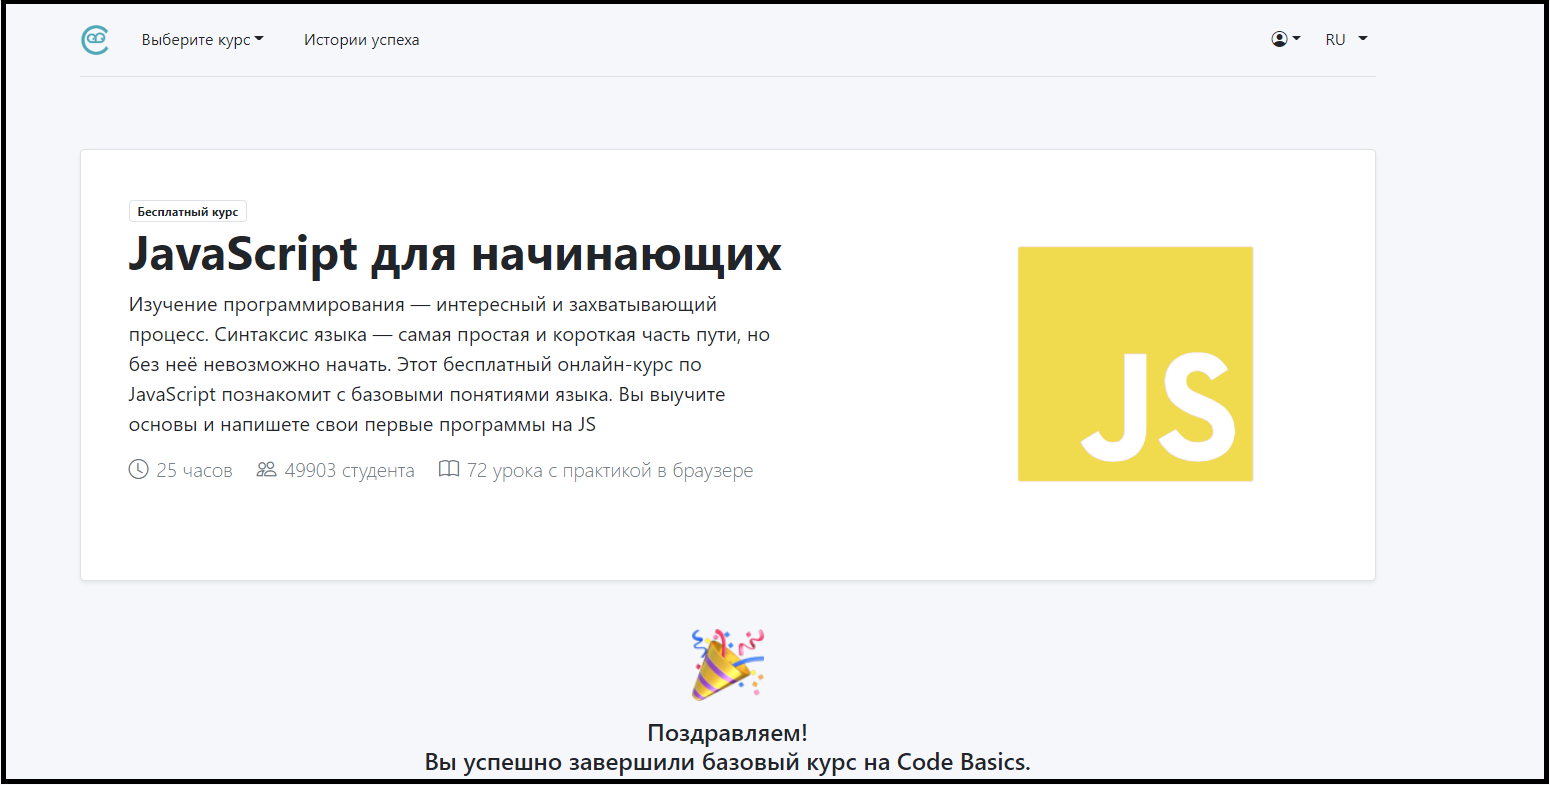Click the yellow JS logo image
Viewport: 1550px width, 785px height.
point(1135,364)
